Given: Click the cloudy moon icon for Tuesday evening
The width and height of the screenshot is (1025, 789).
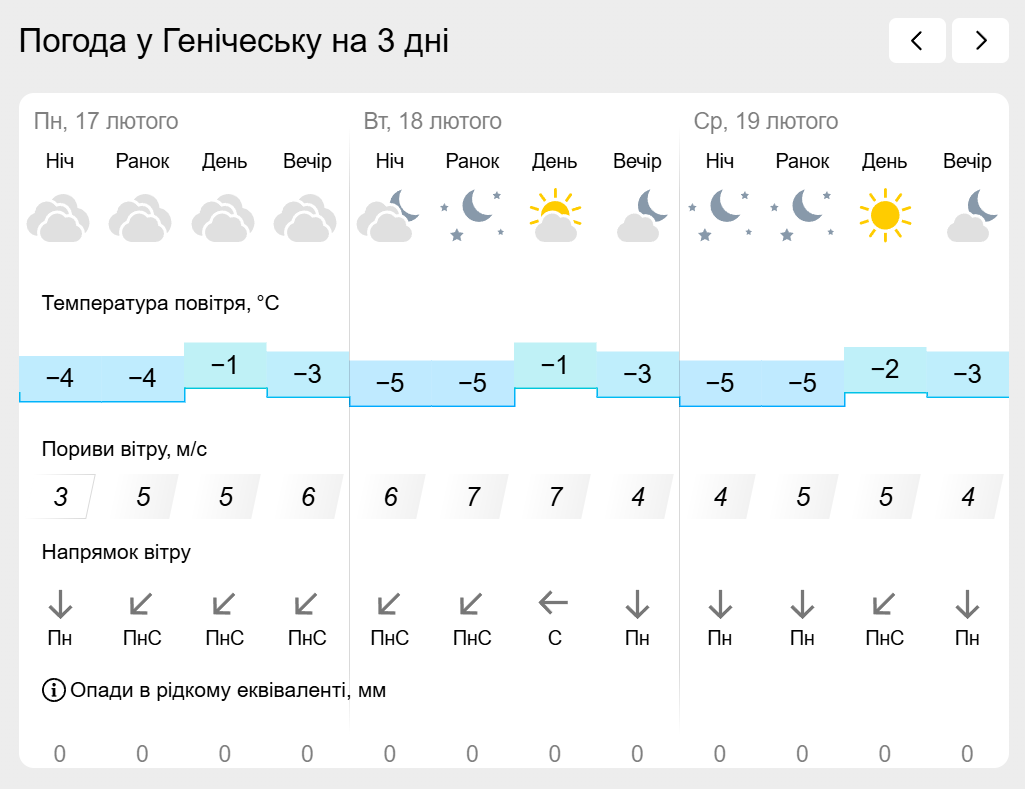Looking at the screenshot, I should (641, 215).
